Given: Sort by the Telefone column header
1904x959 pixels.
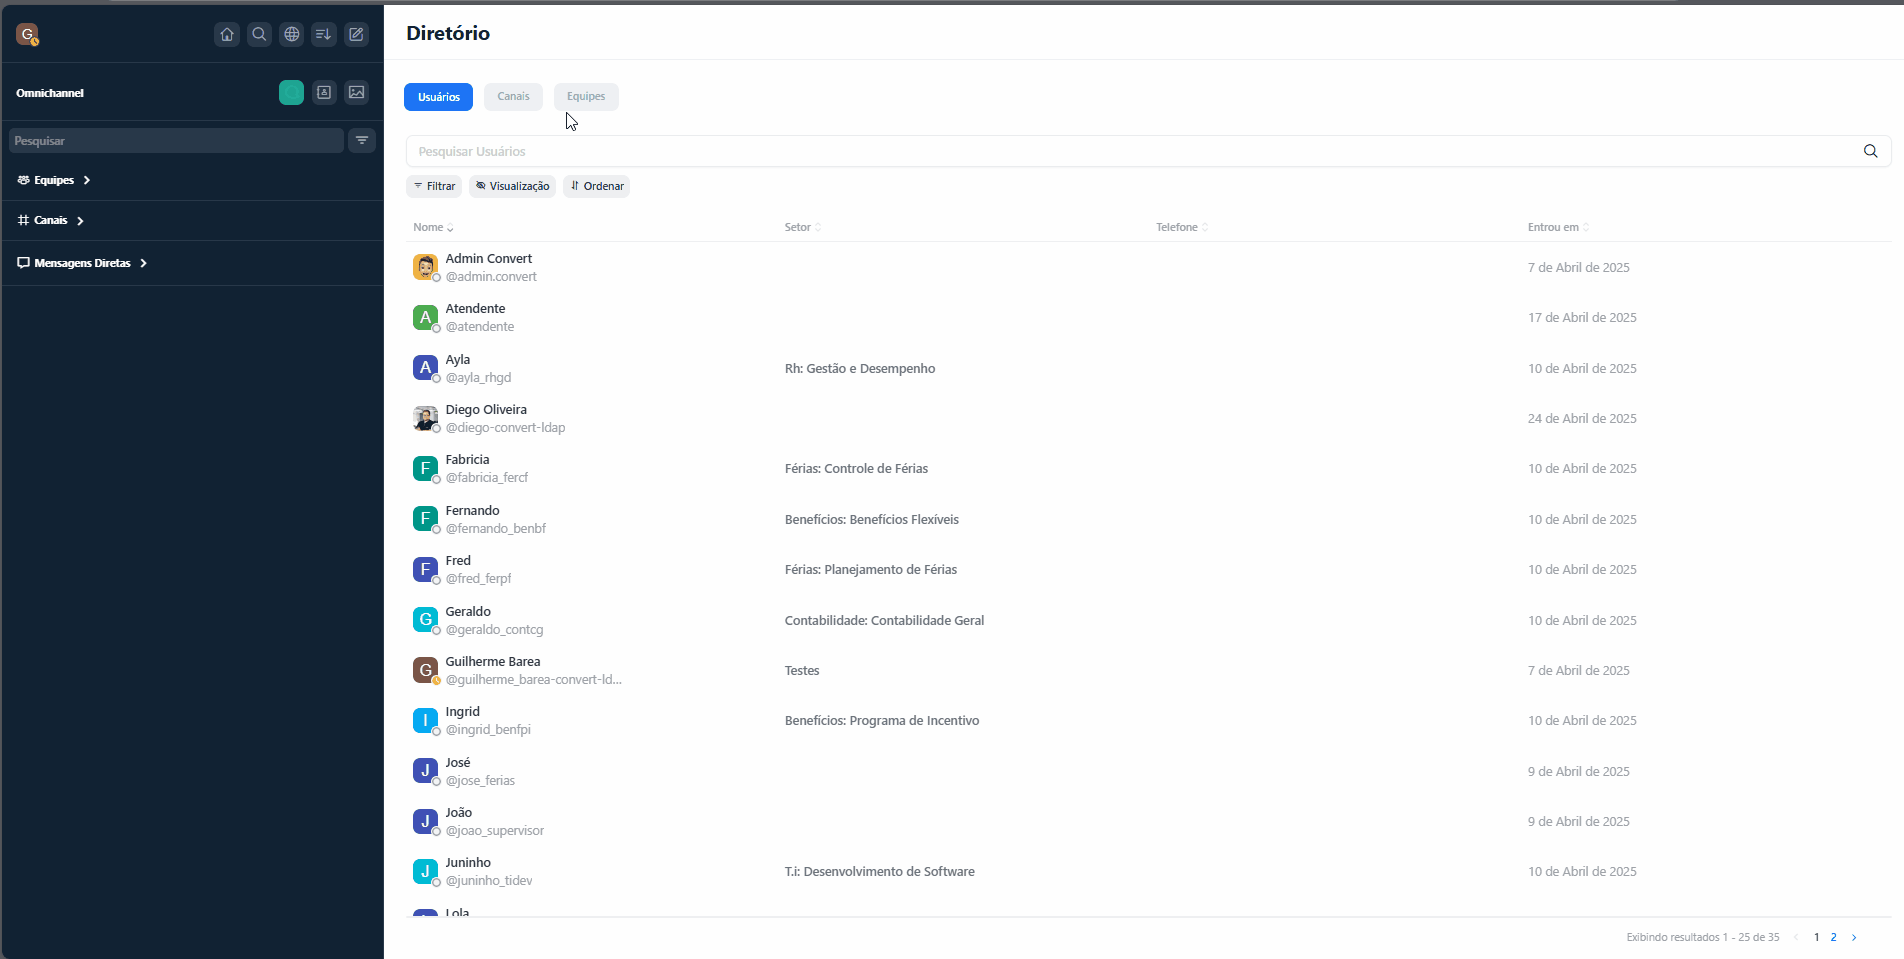Looking at the screenshot, I should [x=1182, y=227].
